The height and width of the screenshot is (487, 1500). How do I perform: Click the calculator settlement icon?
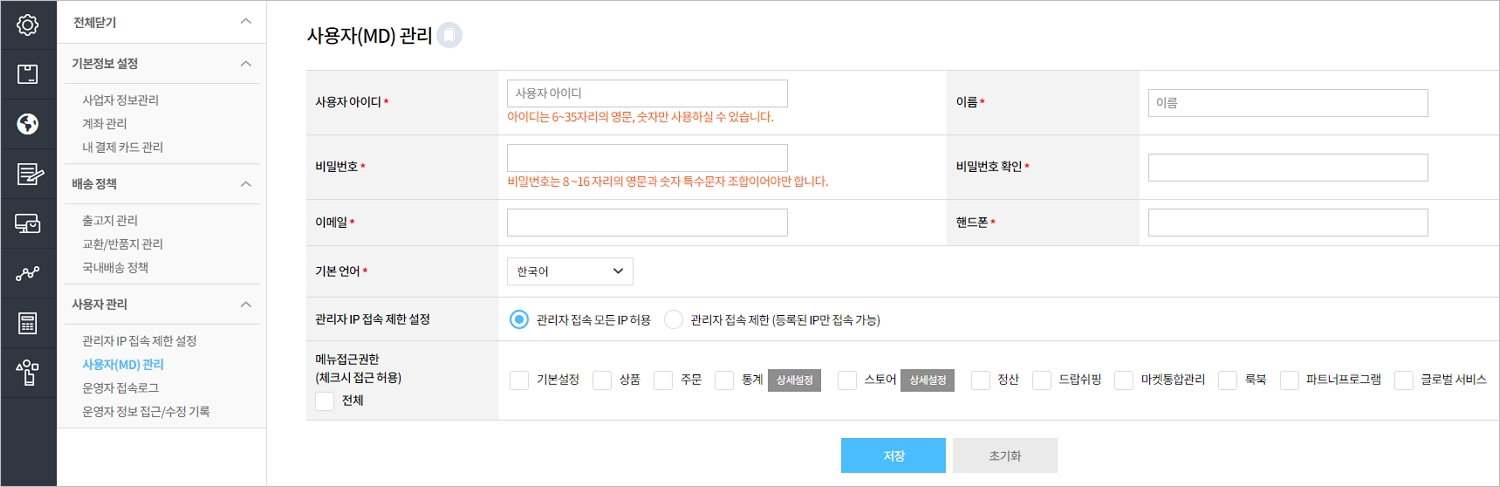point(28,324)
